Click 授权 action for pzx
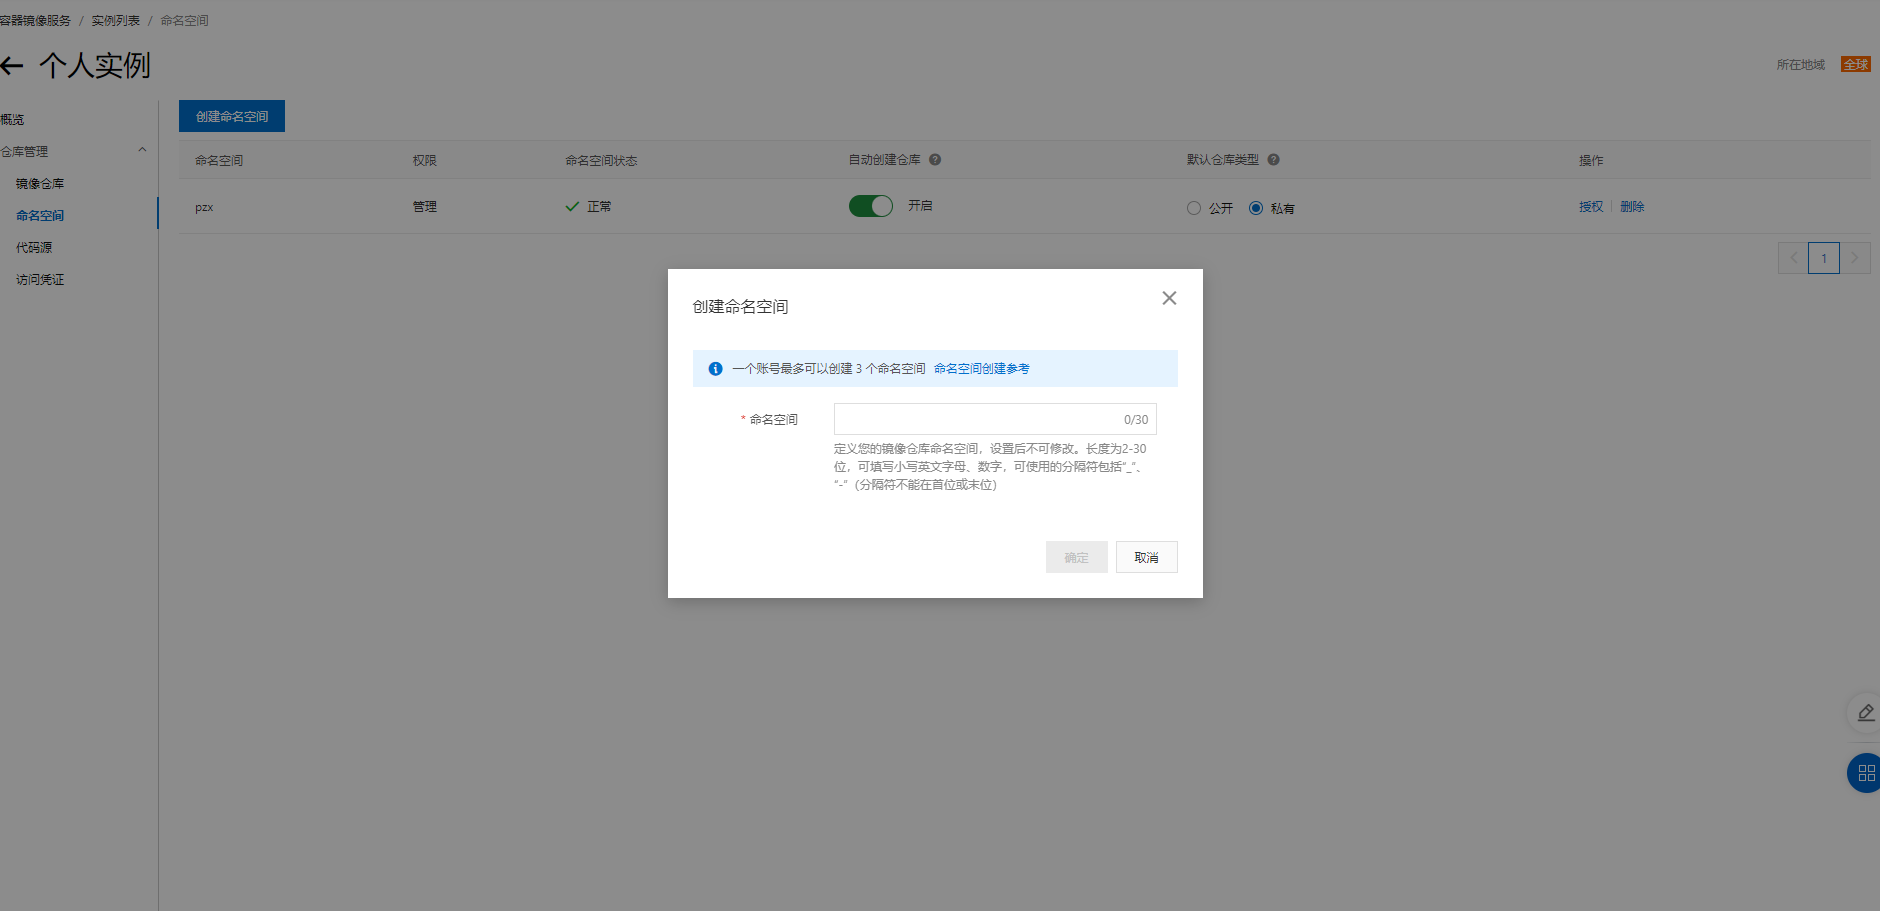Viewport: 1880px width, 911px height. 1591,207
